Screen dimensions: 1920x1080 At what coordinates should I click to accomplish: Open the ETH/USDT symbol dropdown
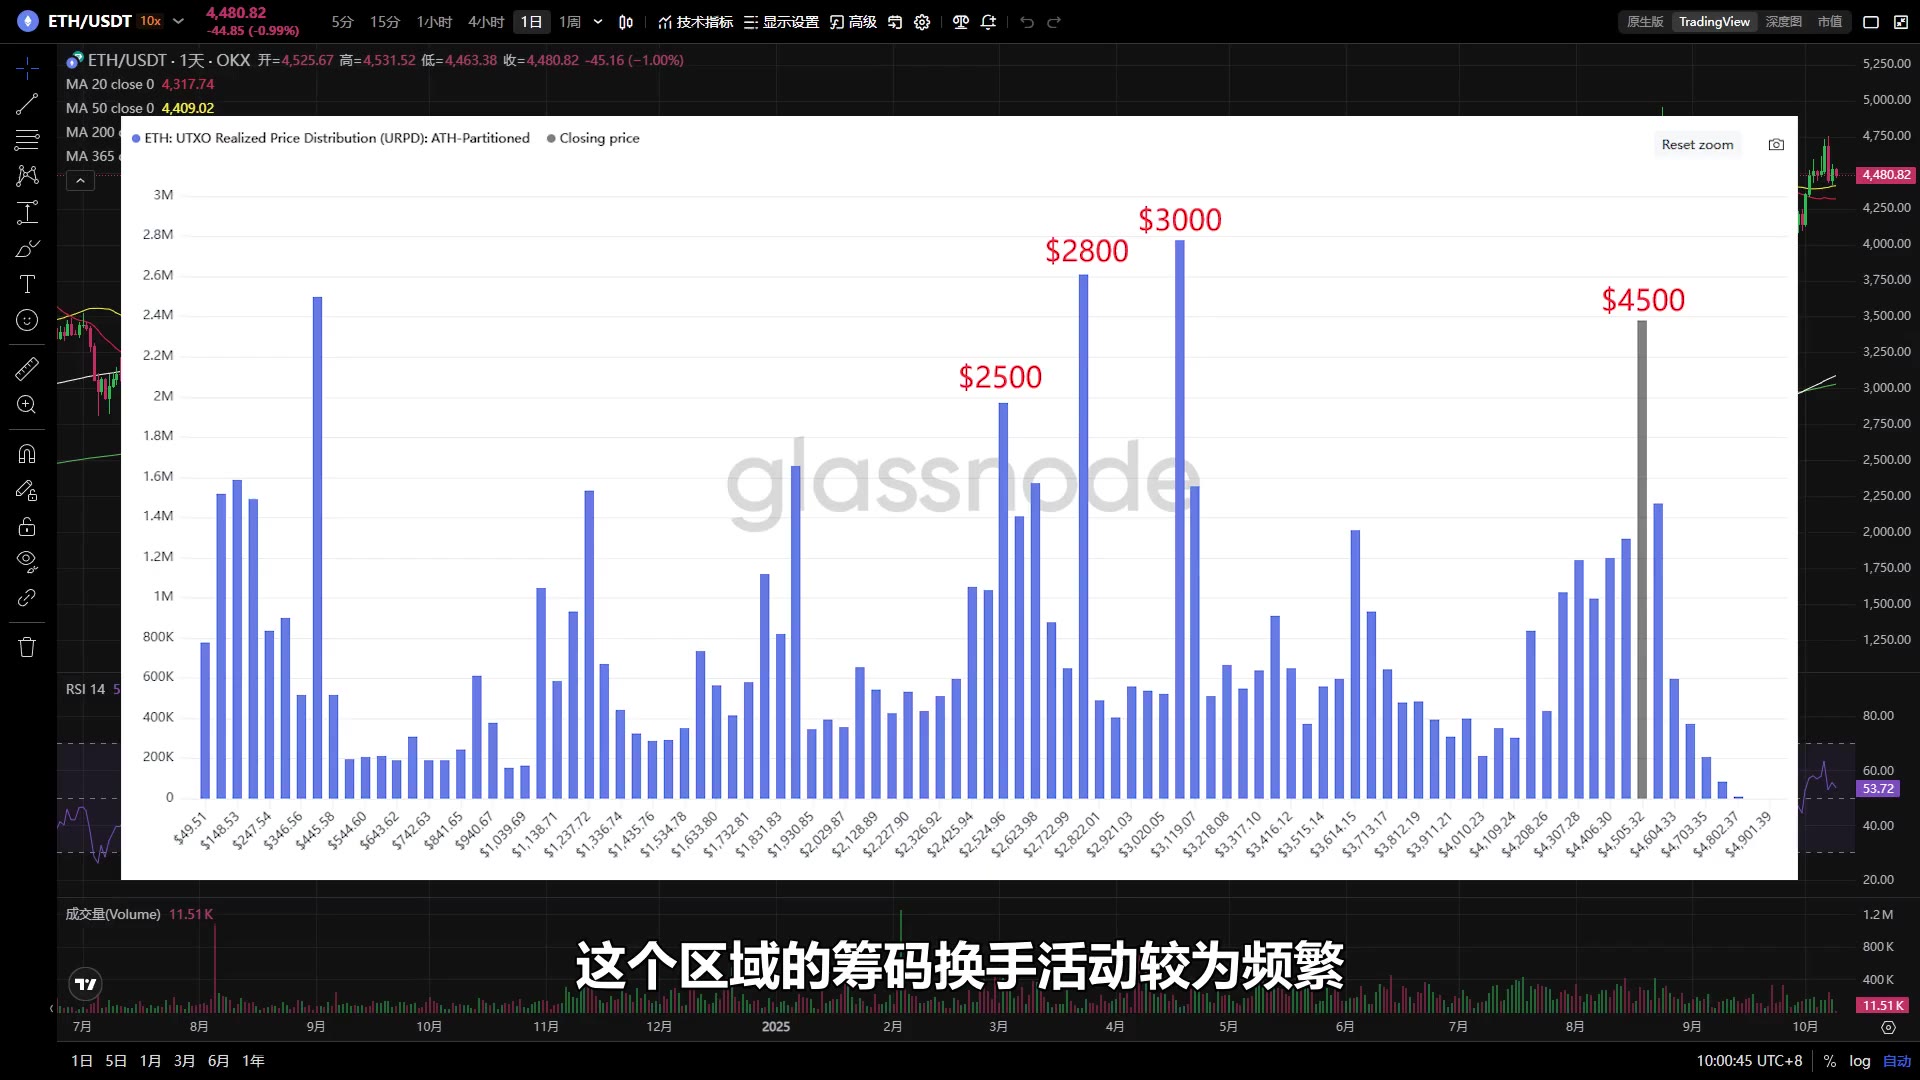[177, 21]
